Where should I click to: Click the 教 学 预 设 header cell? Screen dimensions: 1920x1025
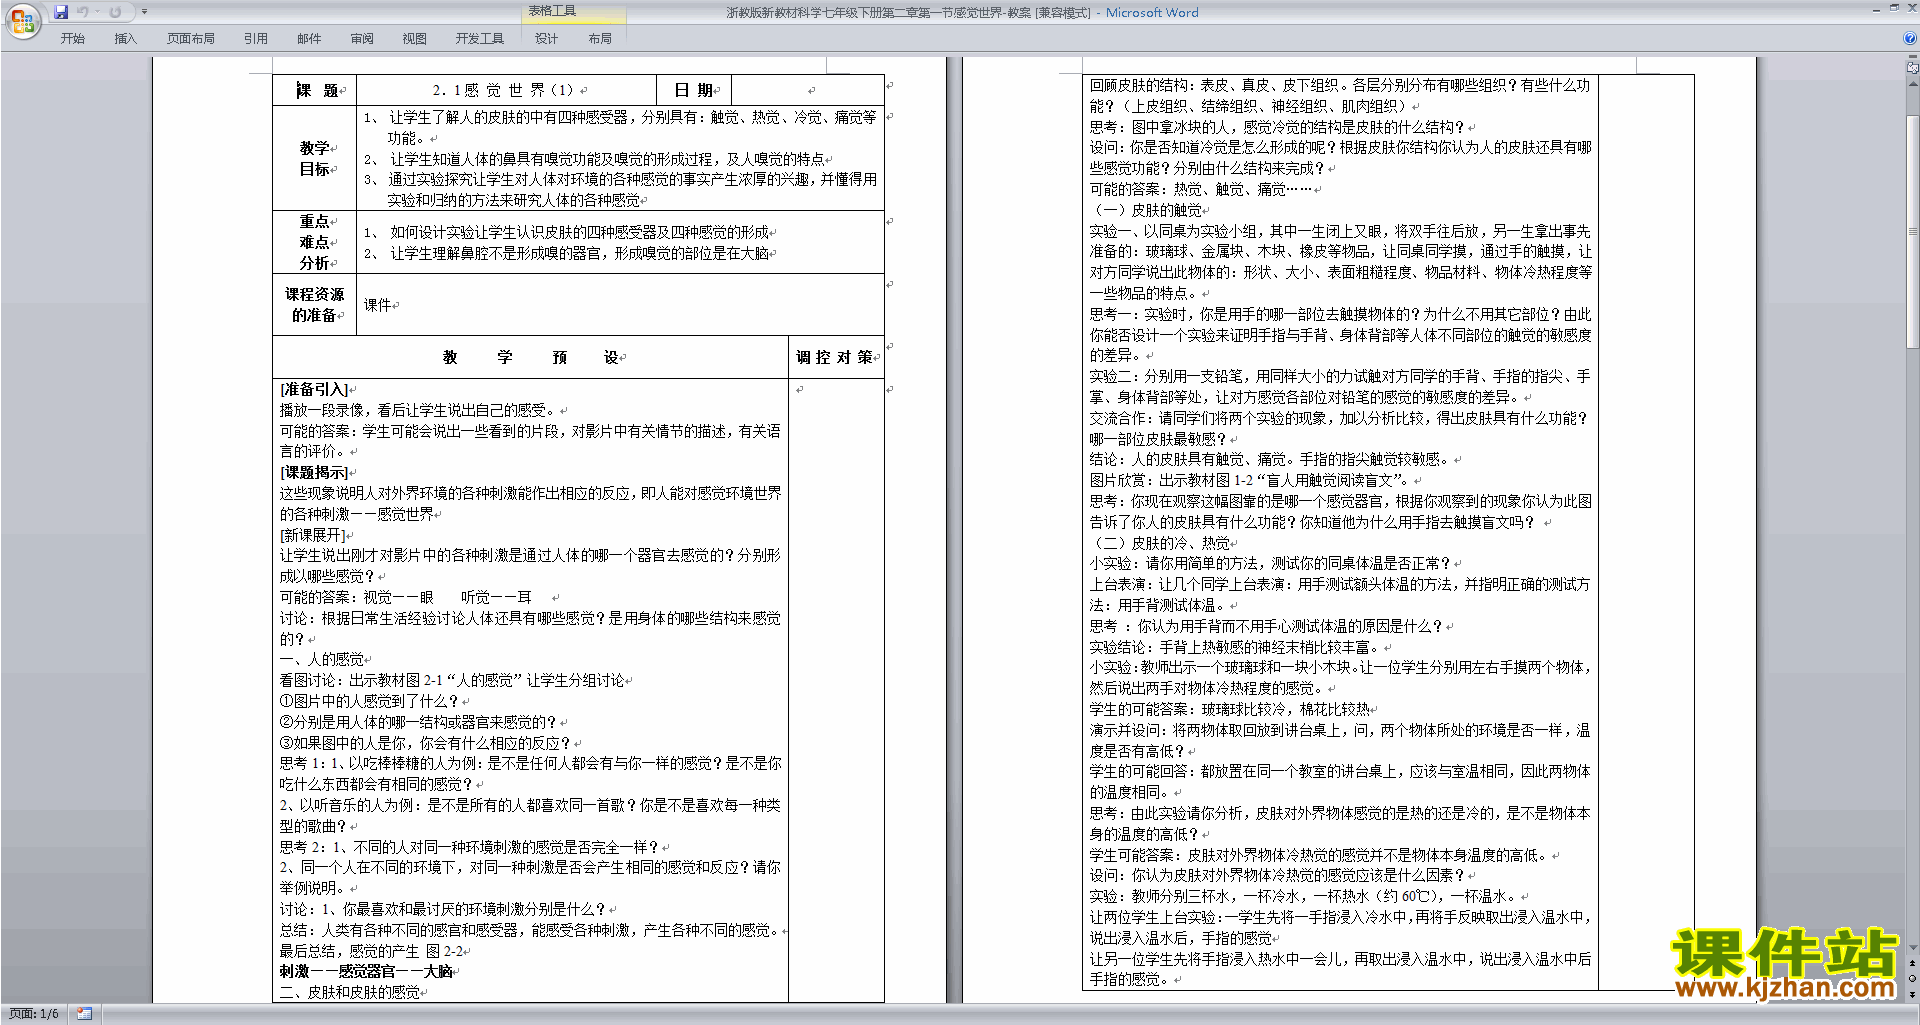(530, 357)
